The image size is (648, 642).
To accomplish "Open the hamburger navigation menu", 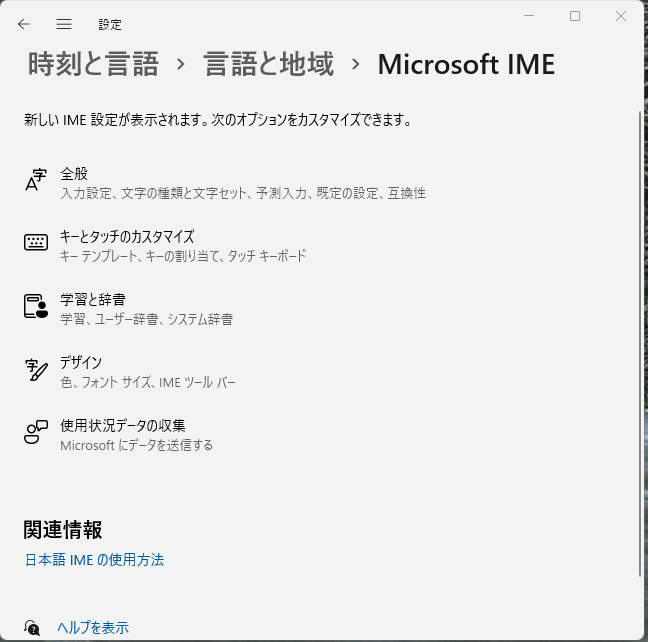I will pyautogui.click(x=64, y=24).
